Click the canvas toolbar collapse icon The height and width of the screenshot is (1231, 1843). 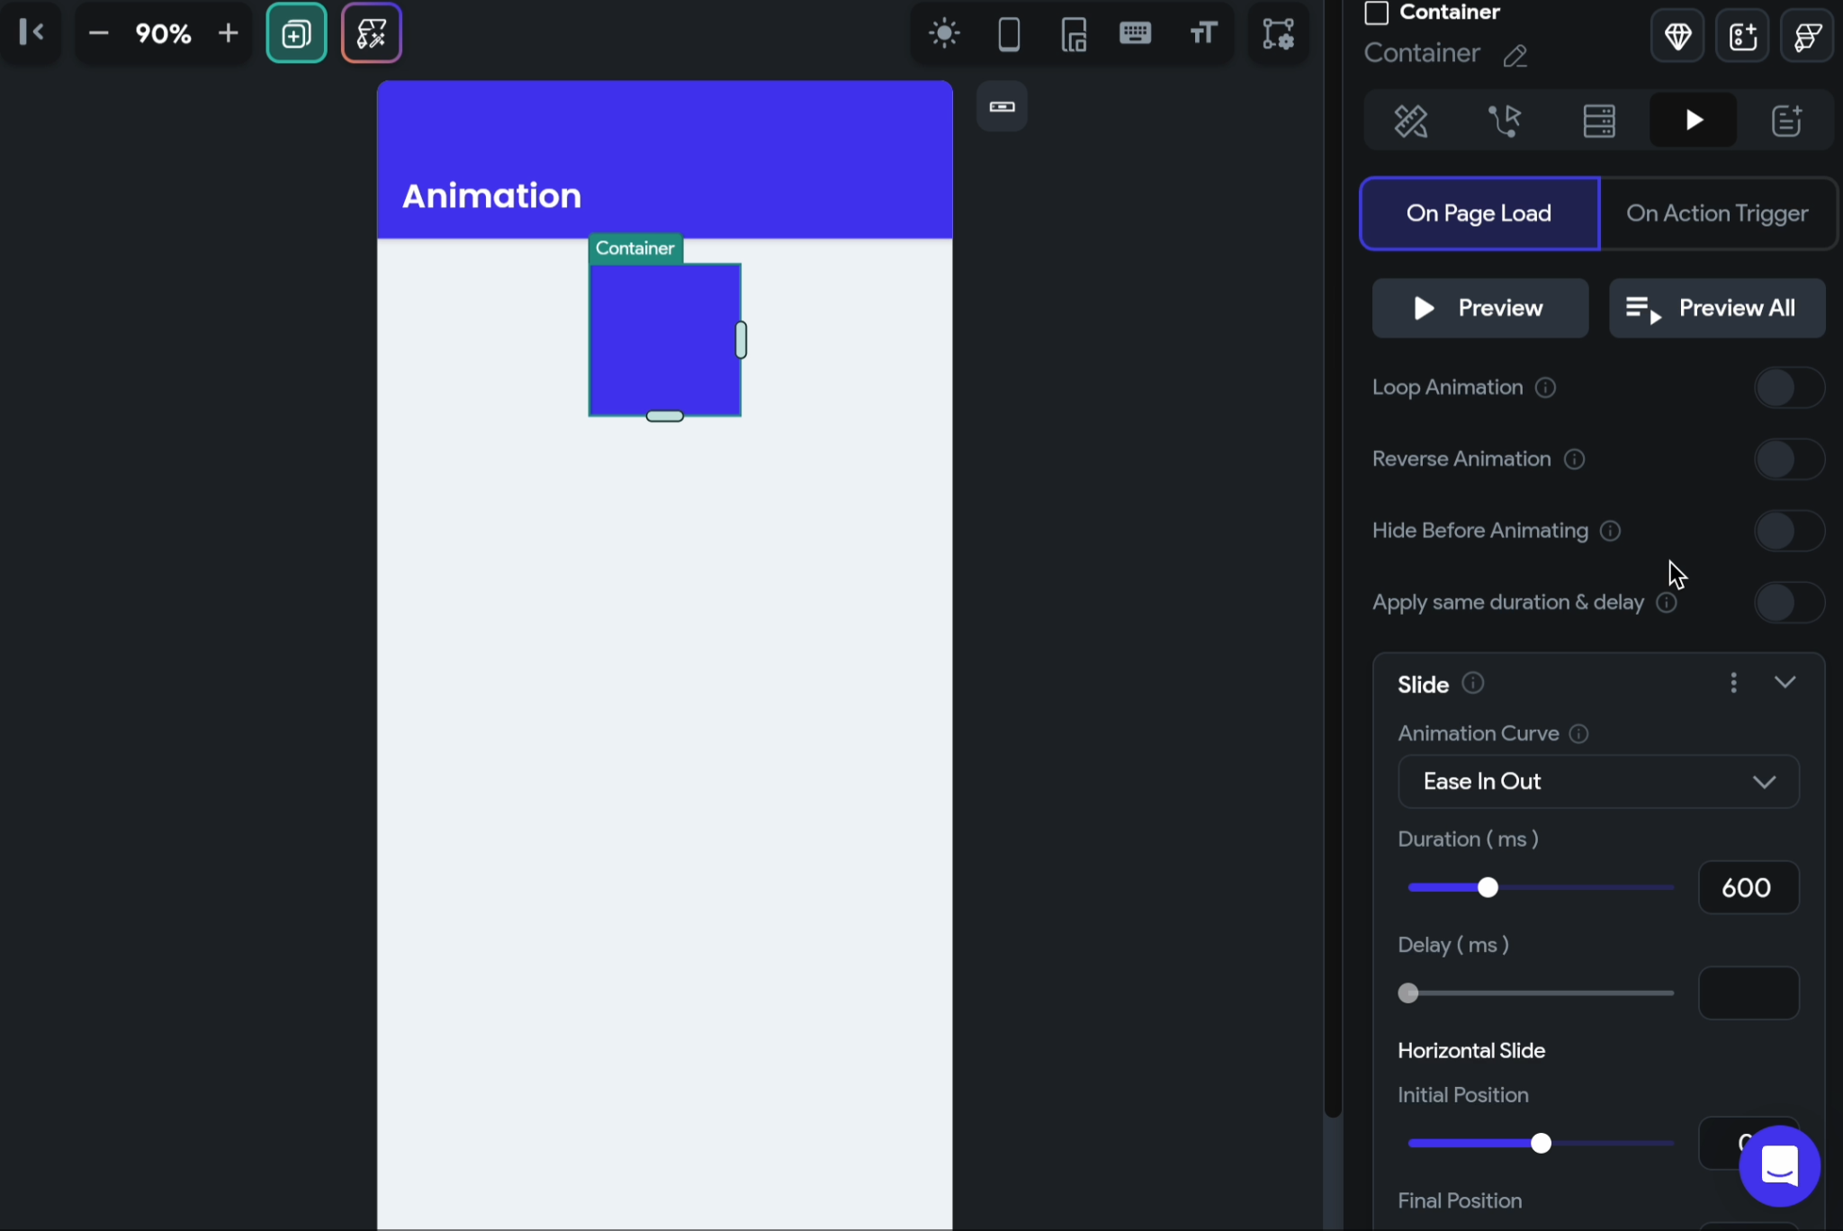pyautogui.click(x=1002, y=107)
